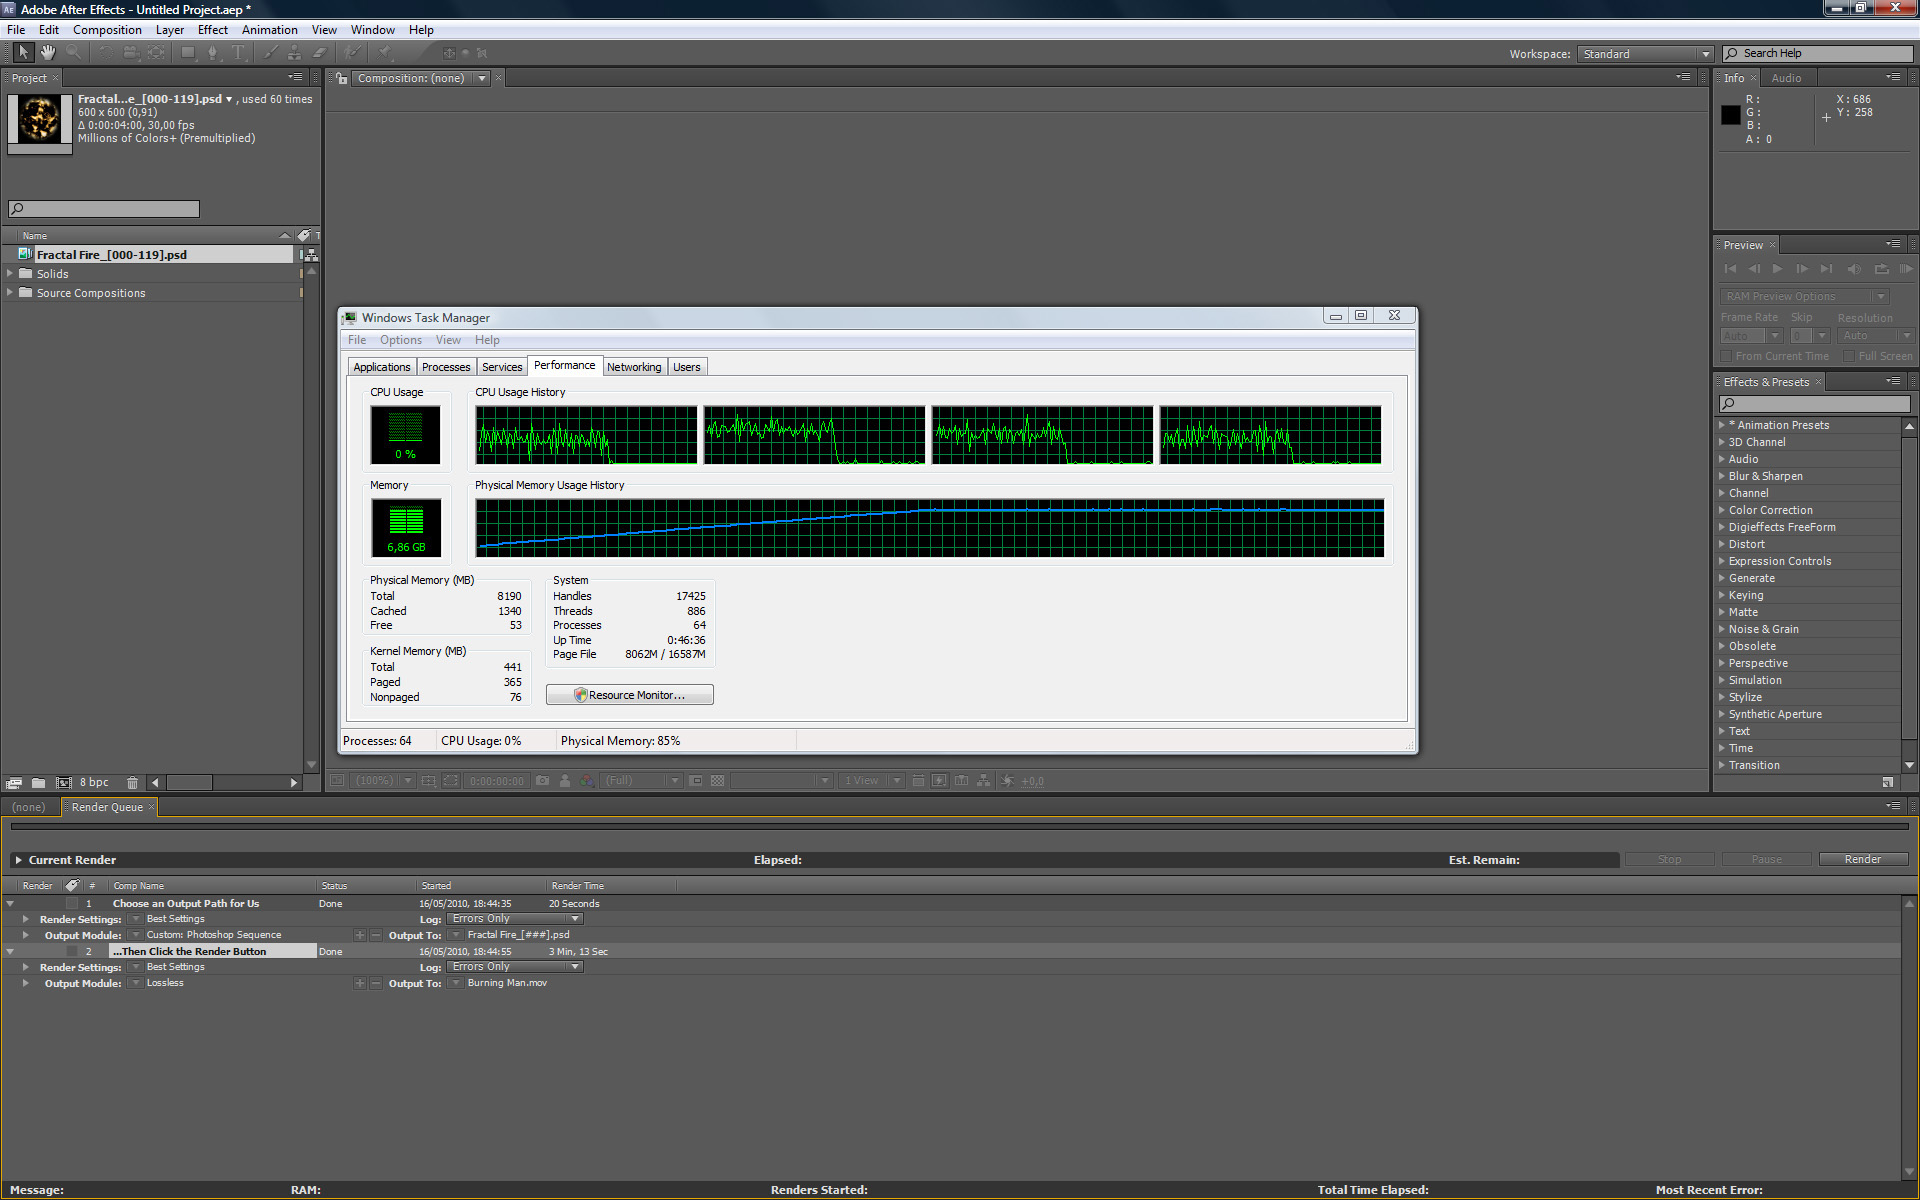The height and width of the screenshot is (1200, 1920).
Task: Click the 8 bpc color depth setting
Action: (x=94, y=783)
